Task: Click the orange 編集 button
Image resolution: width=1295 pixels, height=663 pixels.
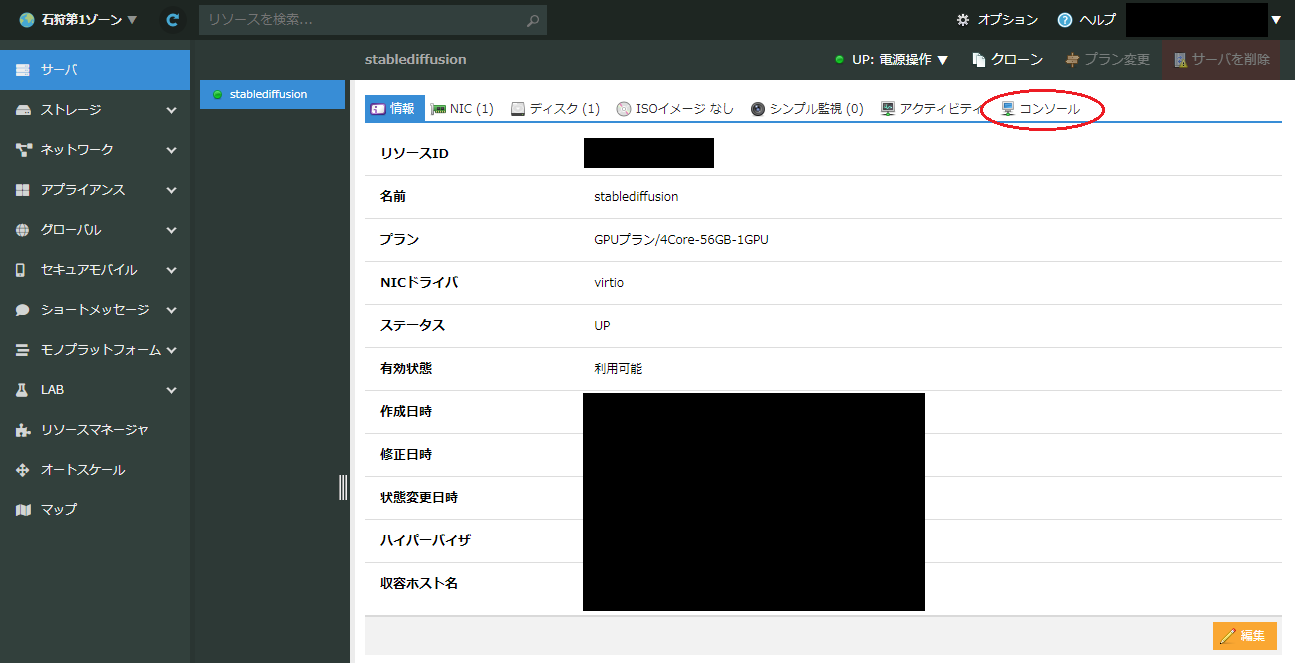Action: pos(1244,636)
